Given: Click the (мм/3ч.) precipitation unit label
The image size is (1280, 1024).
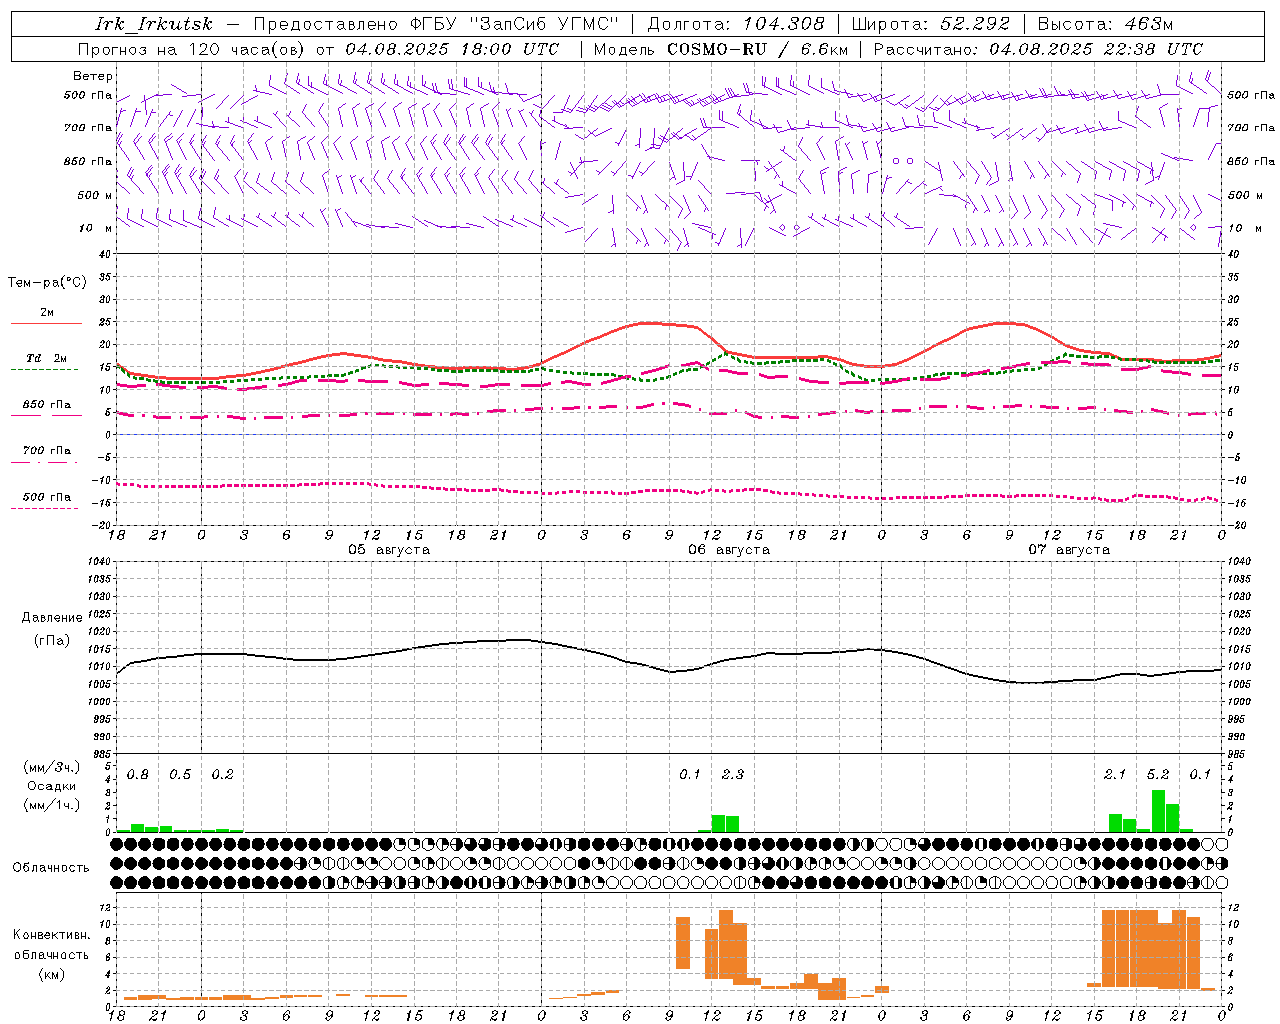Looking at the screenshot, I should [51, 767].
